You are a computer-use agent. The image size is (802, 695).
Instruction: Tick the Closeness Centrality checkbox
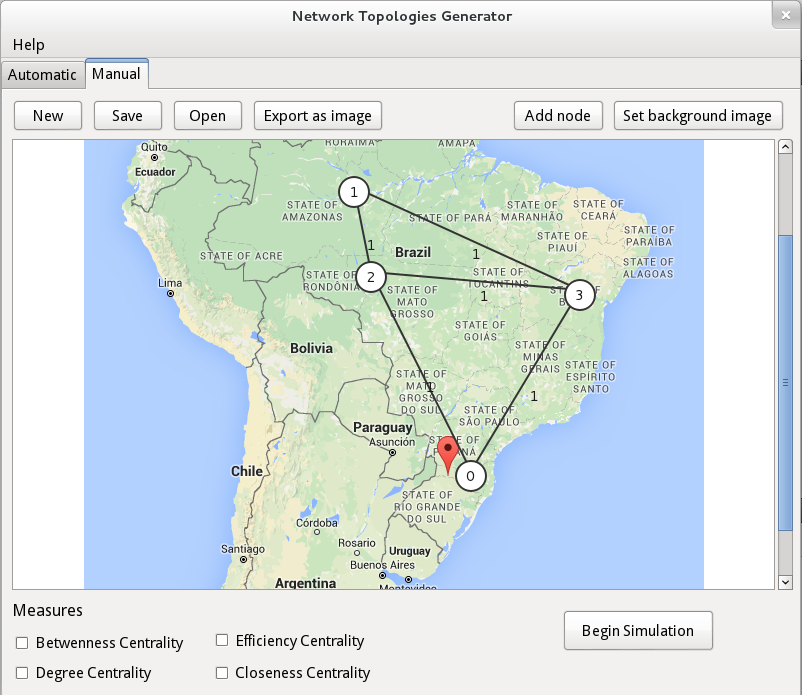pyautogui.click(x=222, y=673)
